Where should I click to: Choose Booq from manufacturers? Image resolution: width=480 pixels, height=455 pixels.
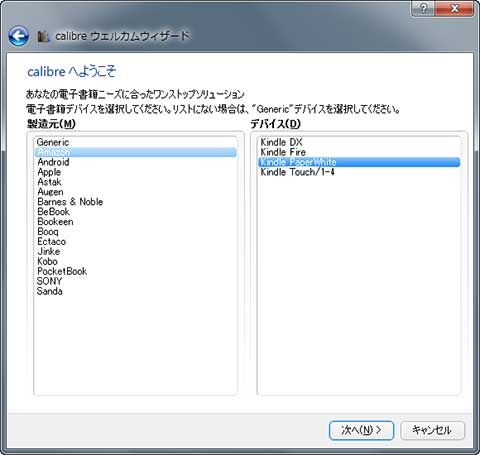pos(135,232)
